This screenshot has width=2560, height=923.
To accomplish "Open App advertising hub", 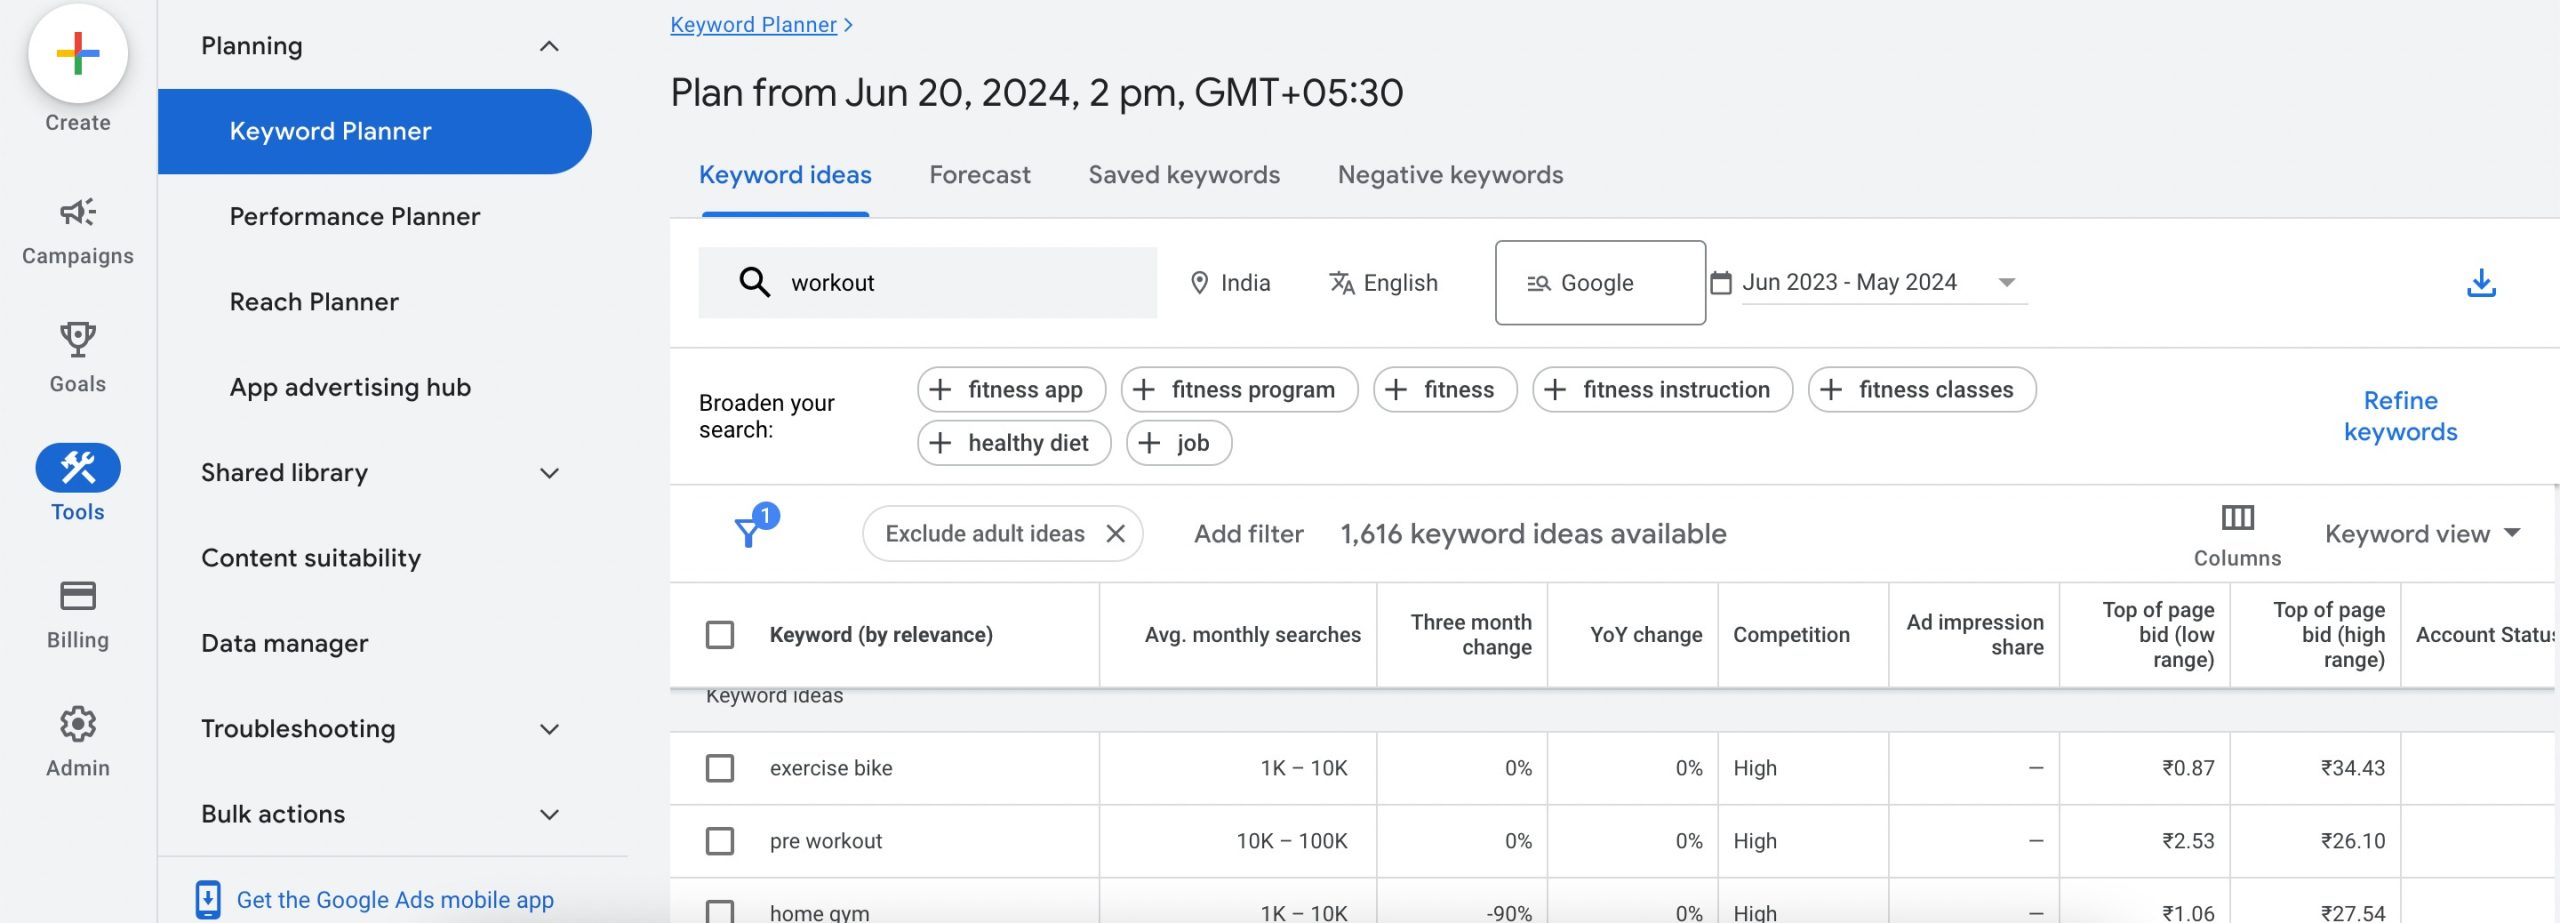I will pos(350,387).
